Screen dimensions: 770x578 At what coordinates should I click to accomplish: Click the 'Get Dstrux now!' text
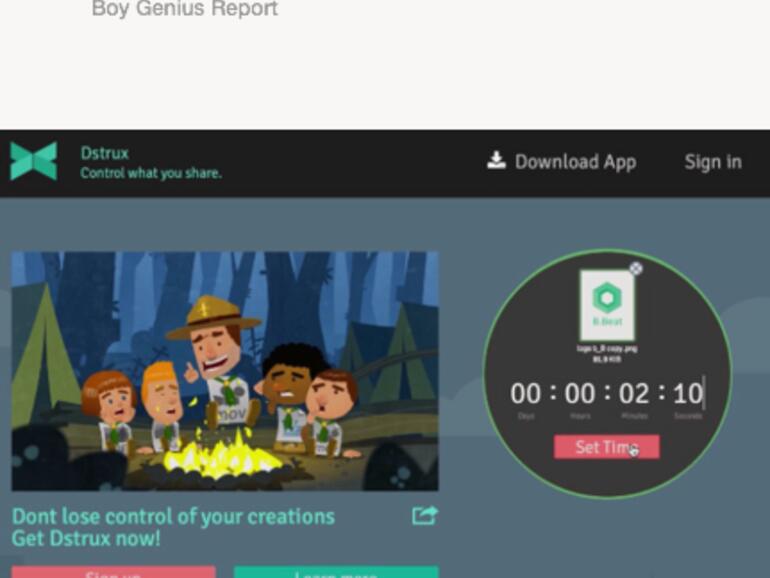pyautogui.click(x=86, y=538)
